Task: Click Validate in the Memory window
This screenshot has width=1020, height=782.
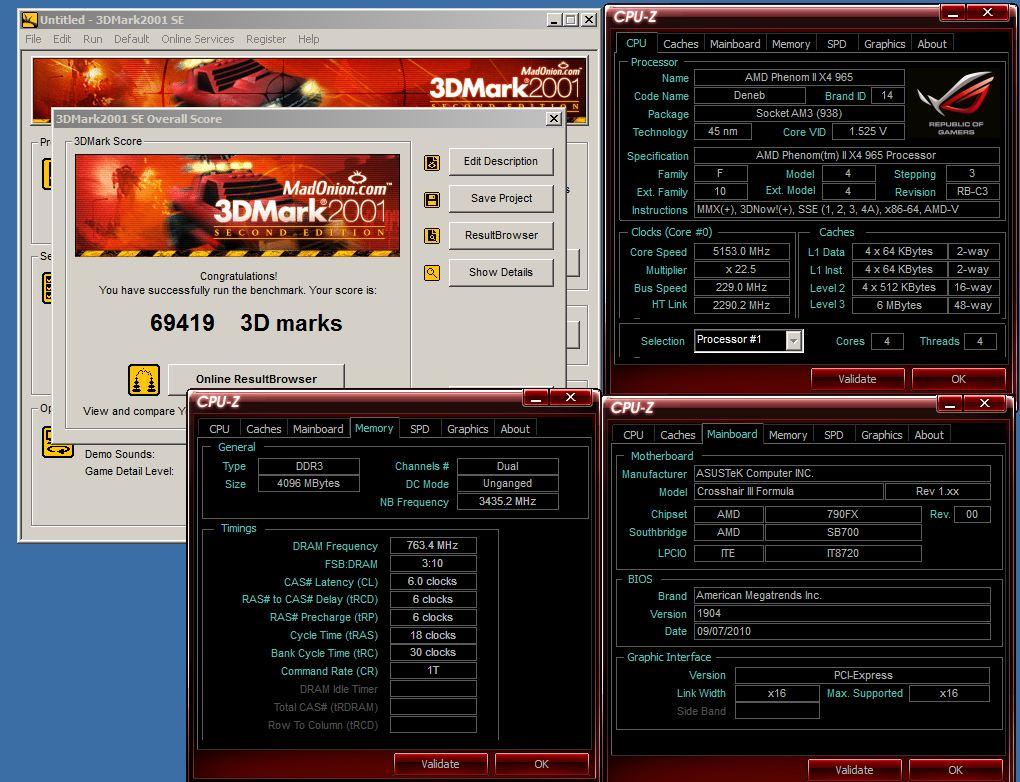Action: [x=440, y=764]
